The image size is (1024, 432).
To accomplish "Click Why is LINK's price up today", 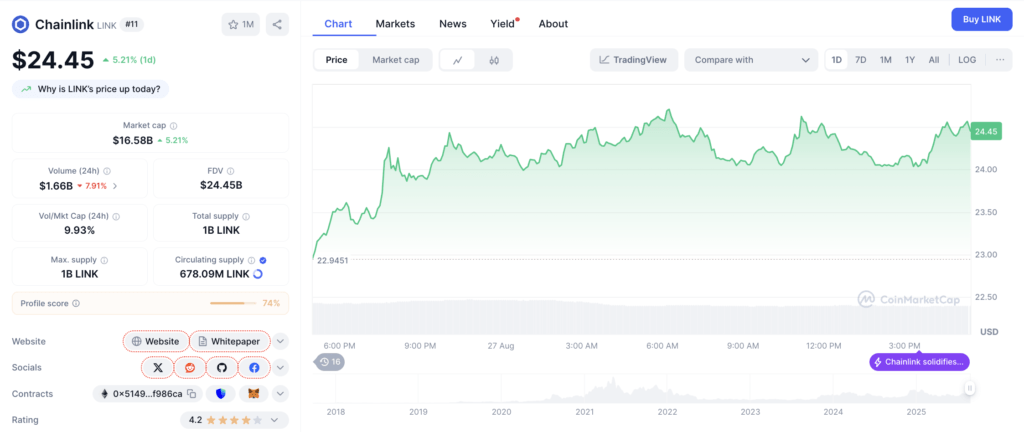I will pos(91,89).
